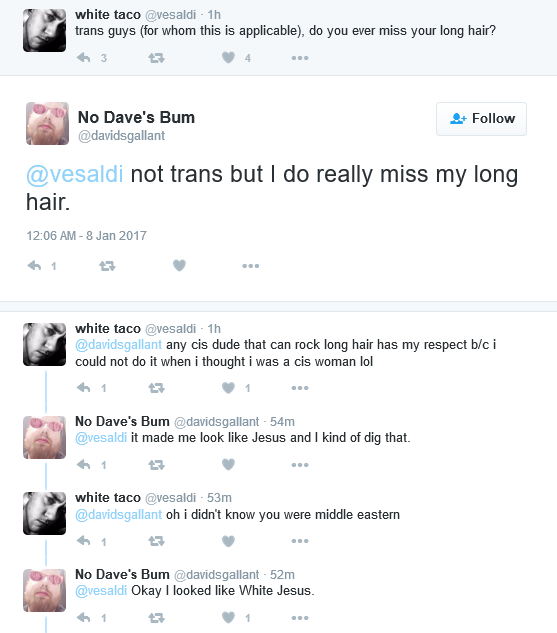Reply to white taco's top 'trans guys' tweet

[x=84, y=58]
